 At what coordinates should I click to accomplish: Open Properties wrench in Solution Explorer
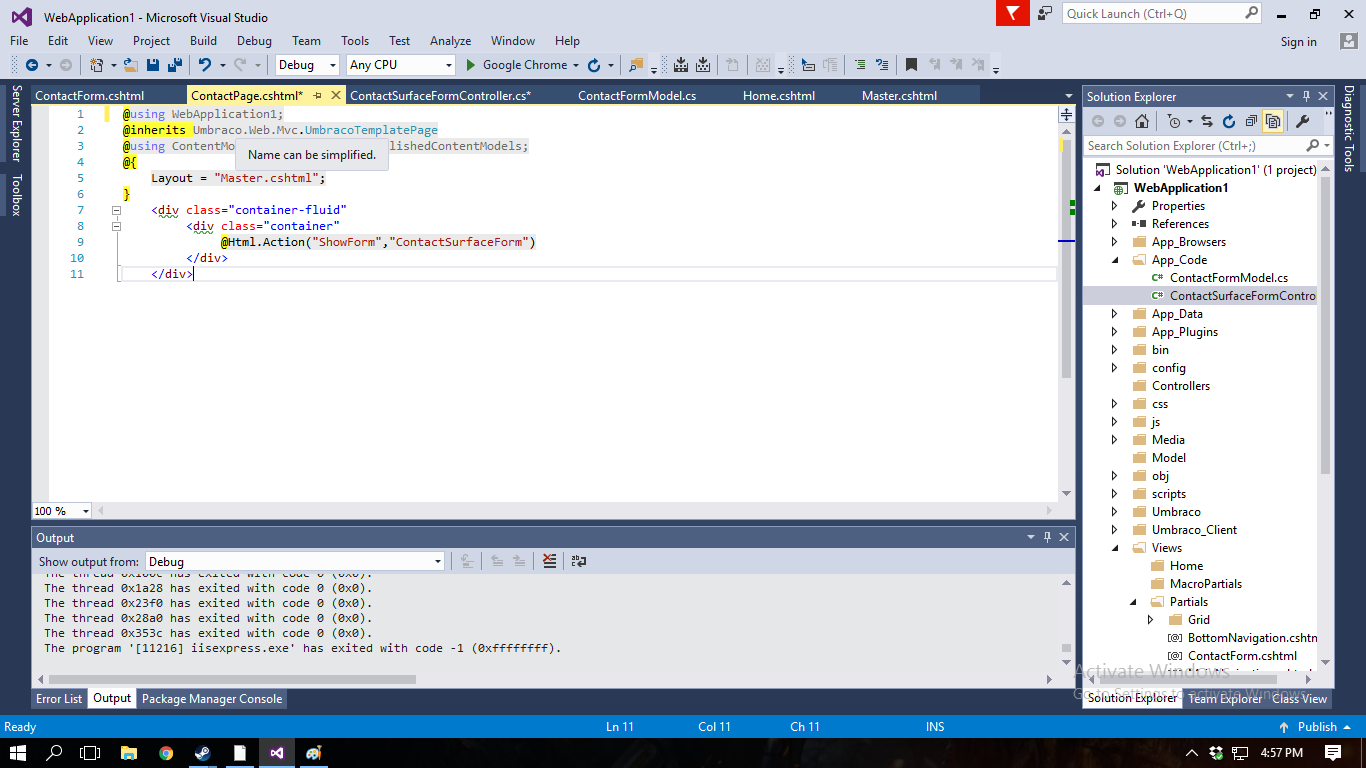[x=1302, y=122]
